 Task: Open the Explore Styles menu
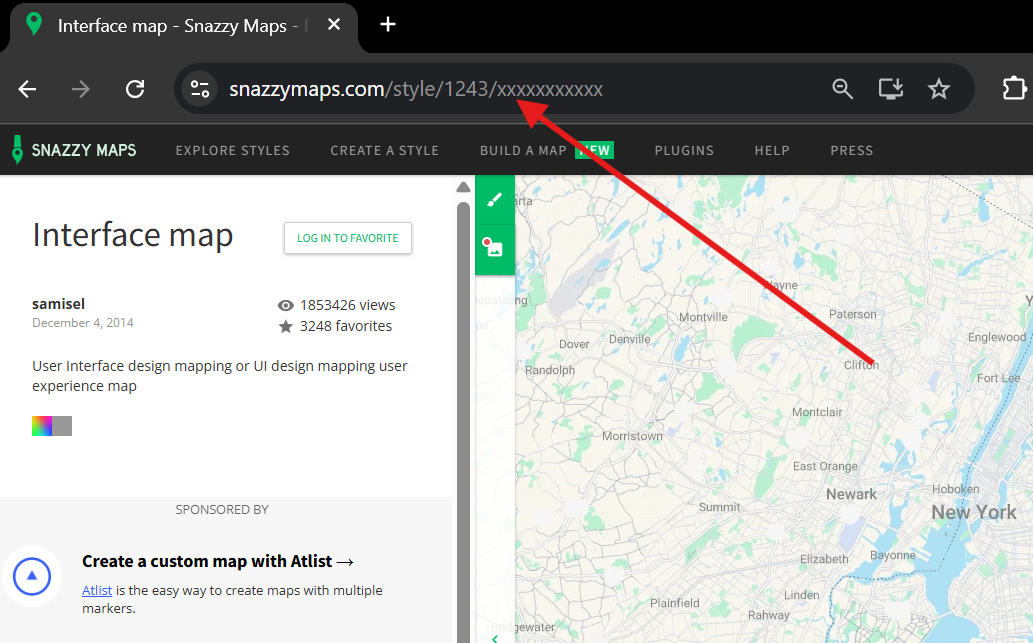point(233,150)
